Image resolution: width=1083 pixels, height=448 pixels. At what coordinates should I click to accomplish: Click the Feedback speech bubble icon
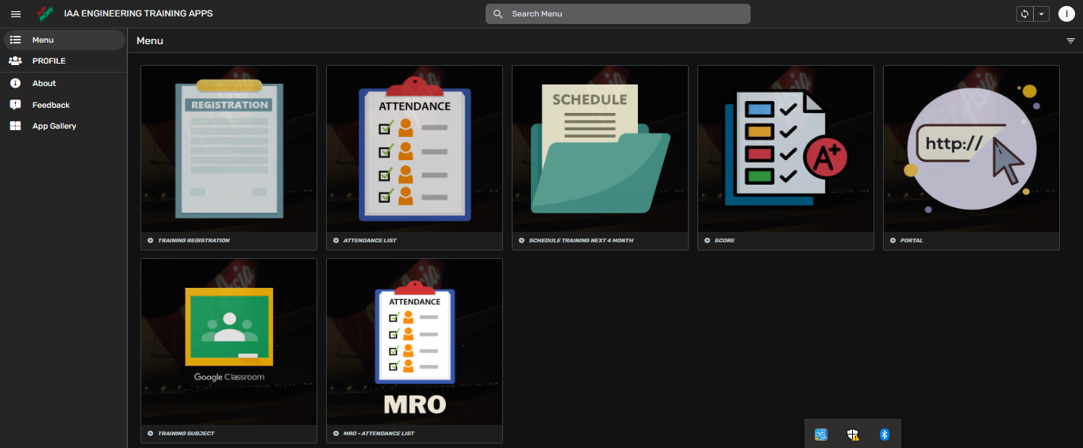(15, 105)
